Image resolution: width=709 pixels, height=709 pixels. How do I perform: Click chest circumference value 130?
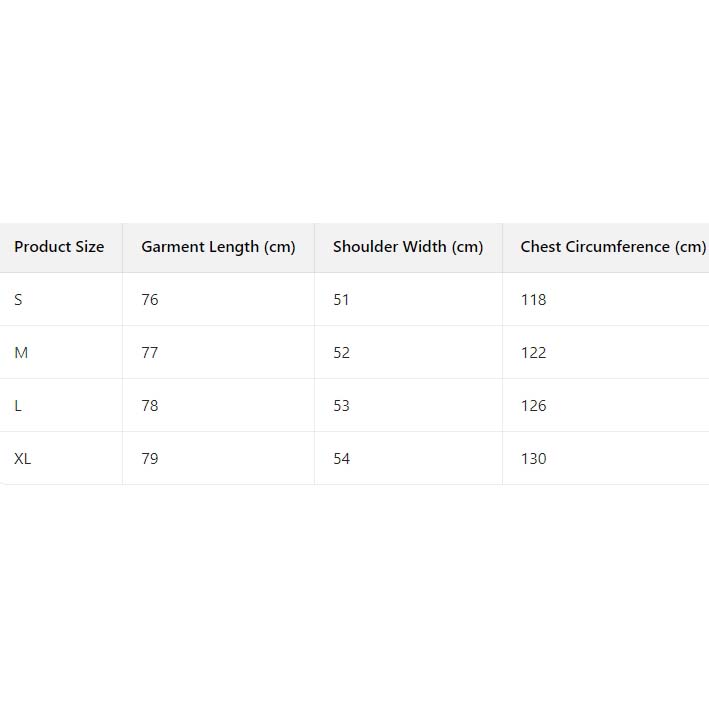coord(534,459)
